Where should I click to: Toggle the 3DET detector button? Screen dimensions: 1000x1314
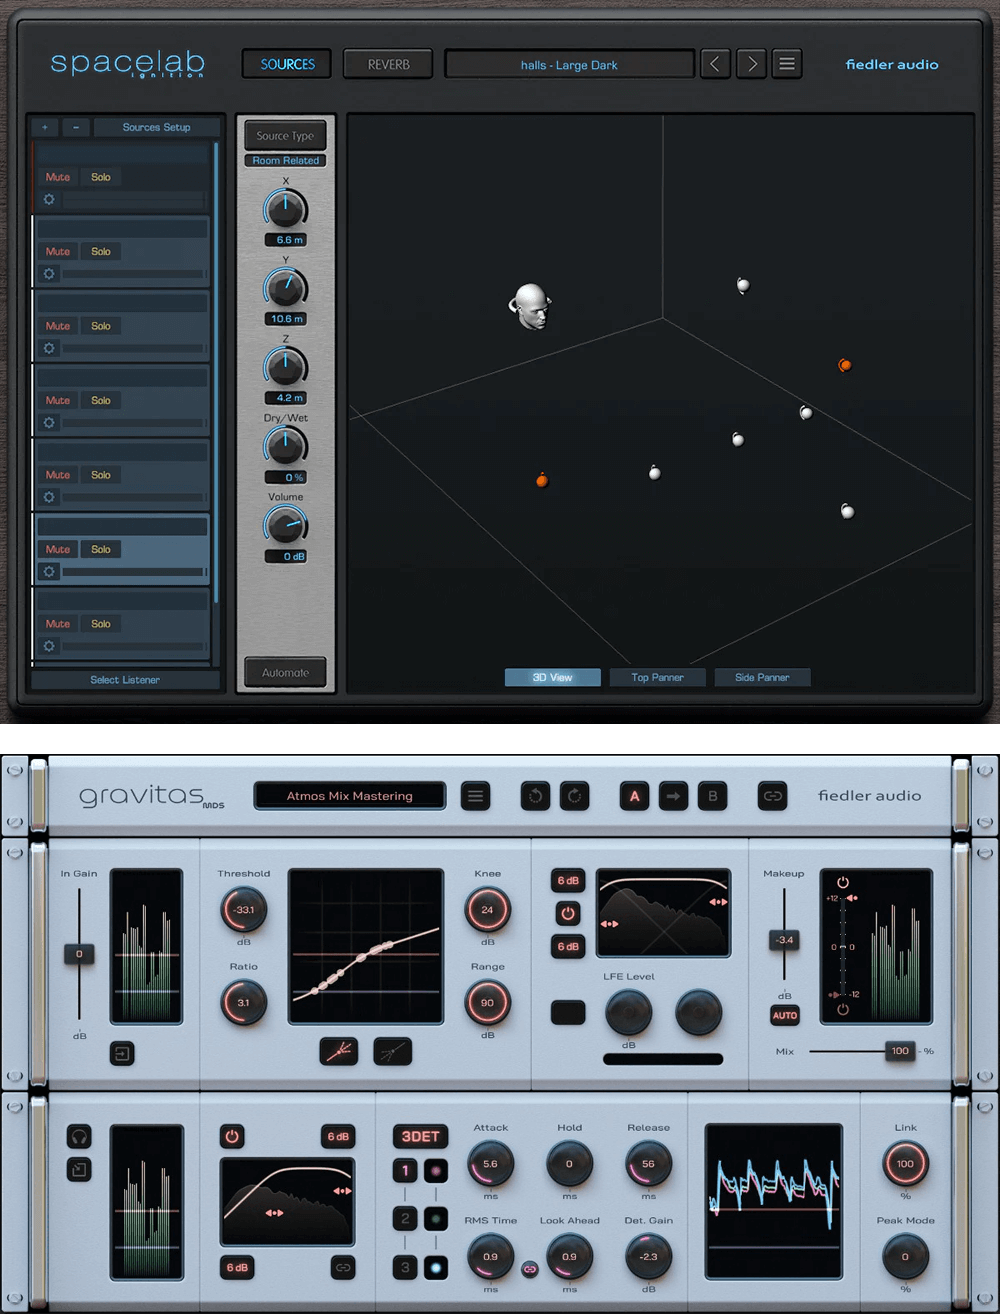(420, 1136)
